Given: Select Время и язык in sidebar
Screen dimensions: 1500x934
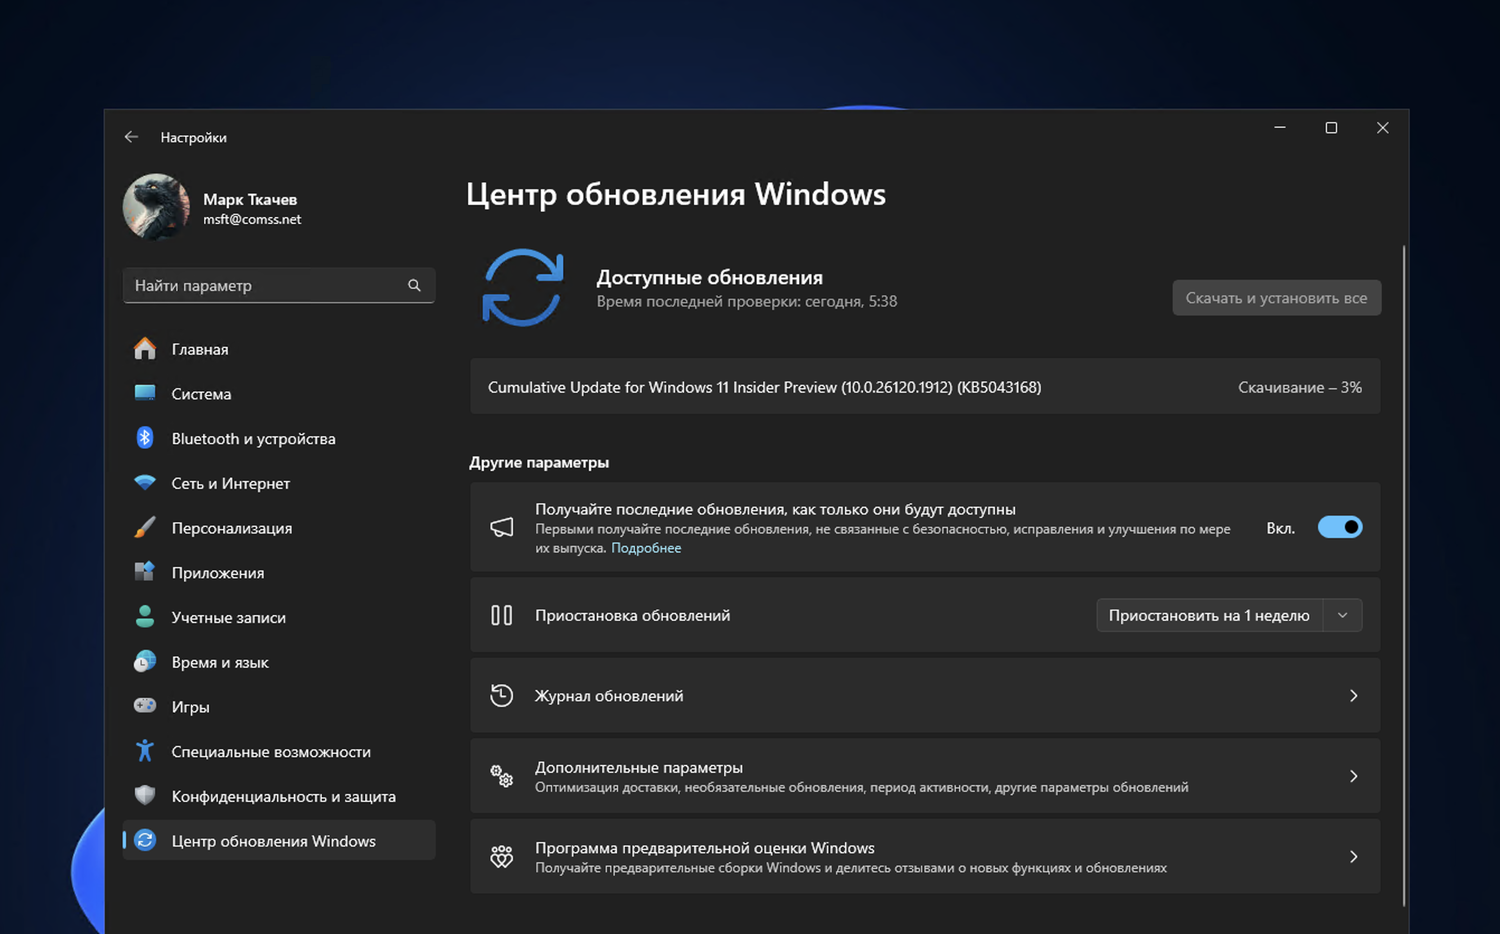Looking at the screenshot, I should [x=219, y=662].
